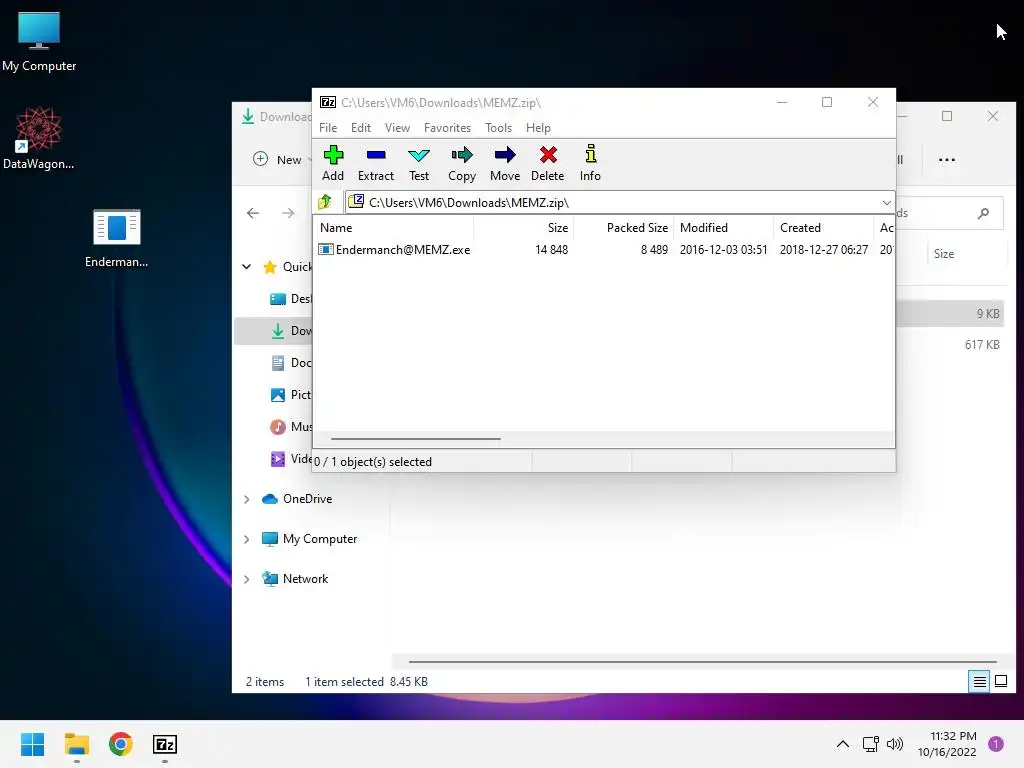Open the Info tool in 7-Zip

[x=590, y=163]
